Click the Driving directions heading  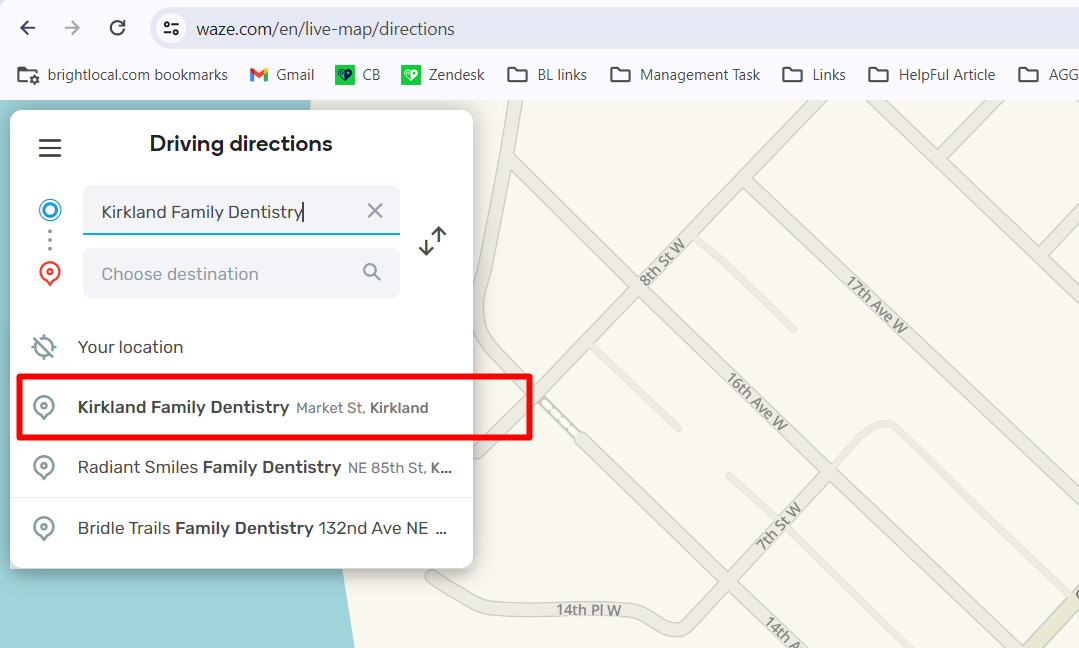click(241, 144)
